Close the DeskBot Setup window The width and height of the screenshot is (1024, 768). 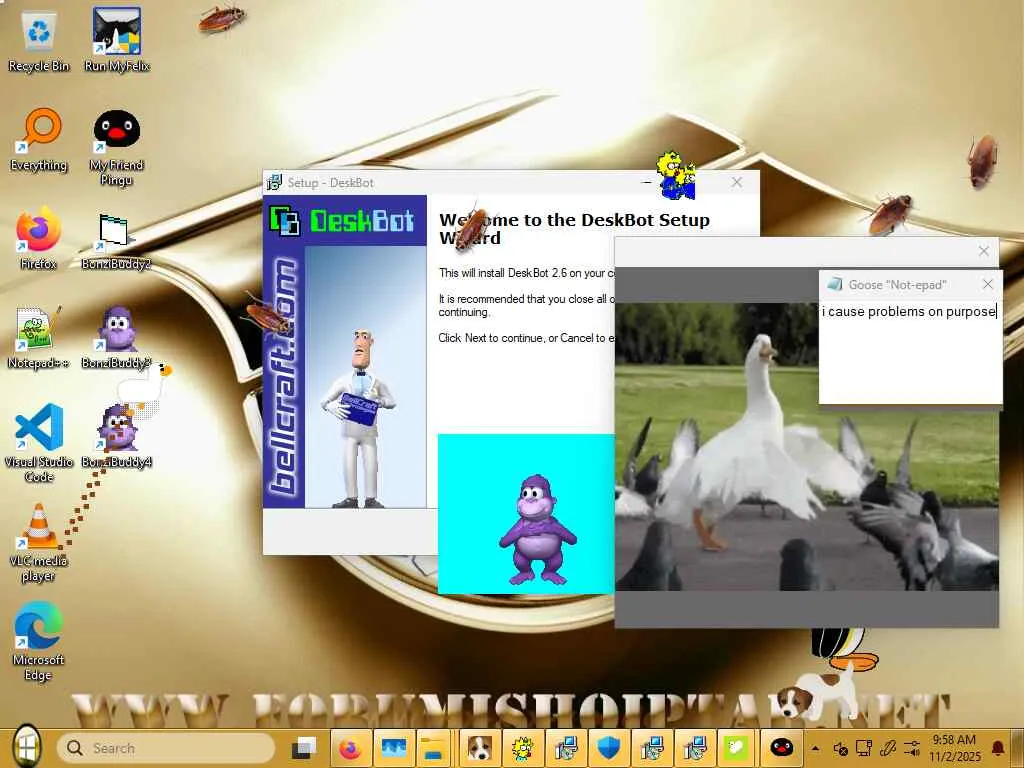point(737,182)
